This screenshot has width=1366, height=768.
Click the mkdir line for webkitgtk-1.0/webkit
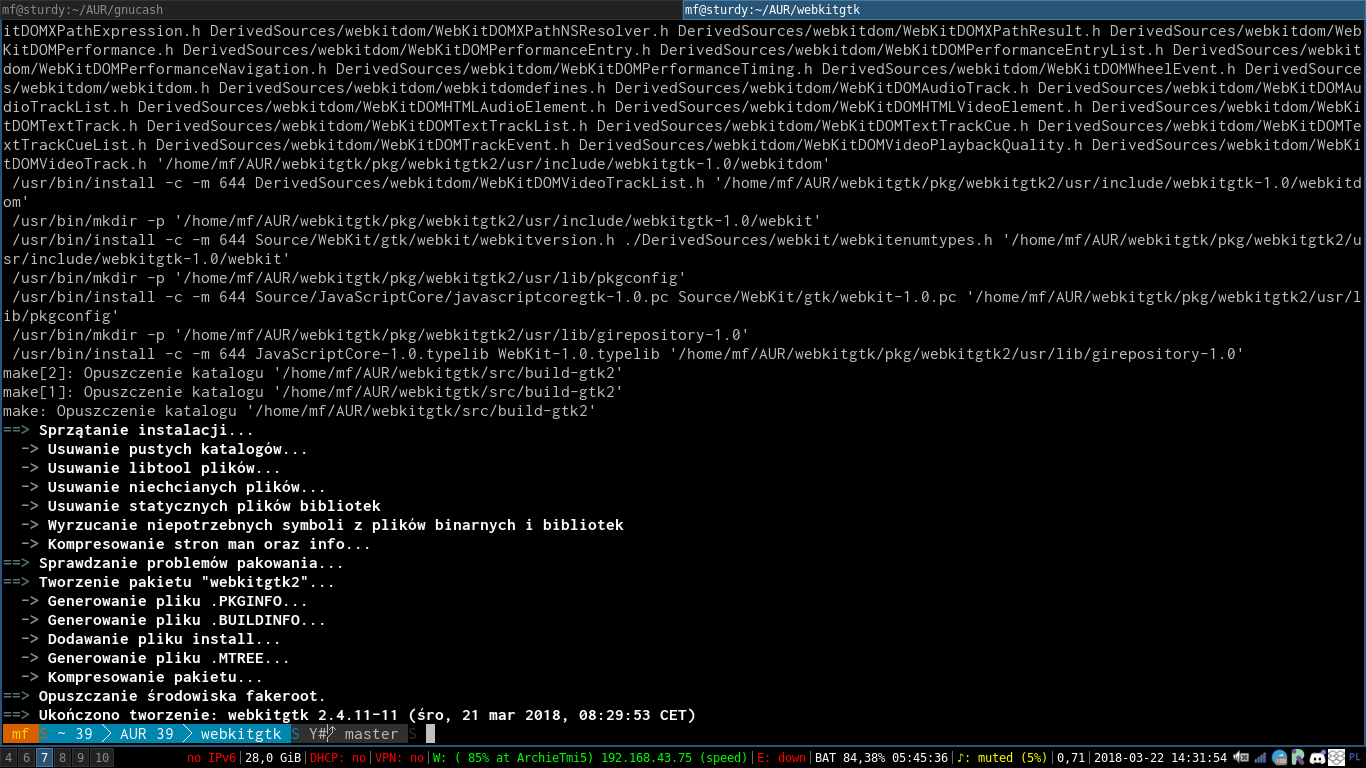point(416,221)
